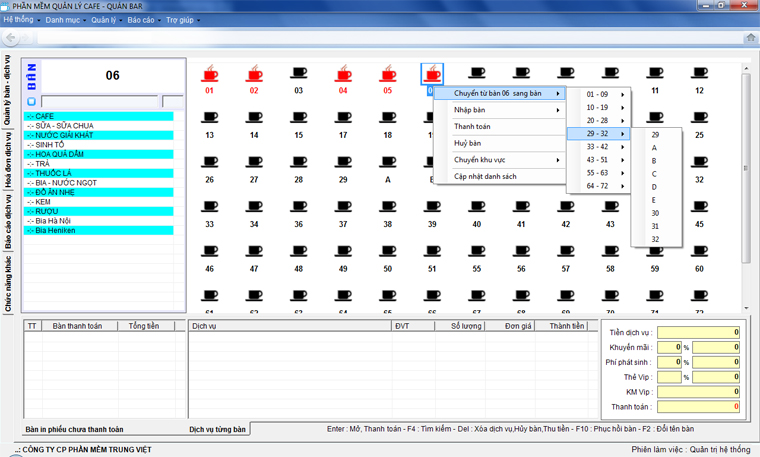Select the Bia Heniken item row
760x457 pixels.
coord(98,231)
